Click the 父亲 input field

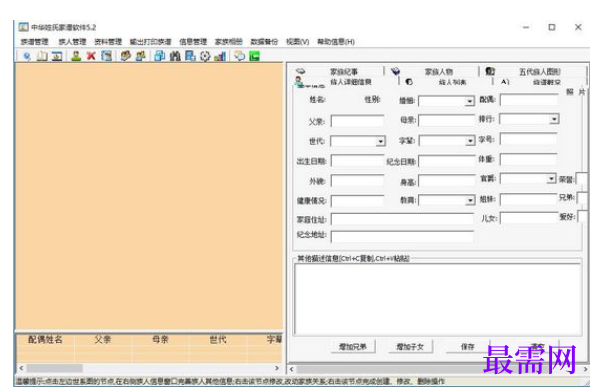coord(357,121)
